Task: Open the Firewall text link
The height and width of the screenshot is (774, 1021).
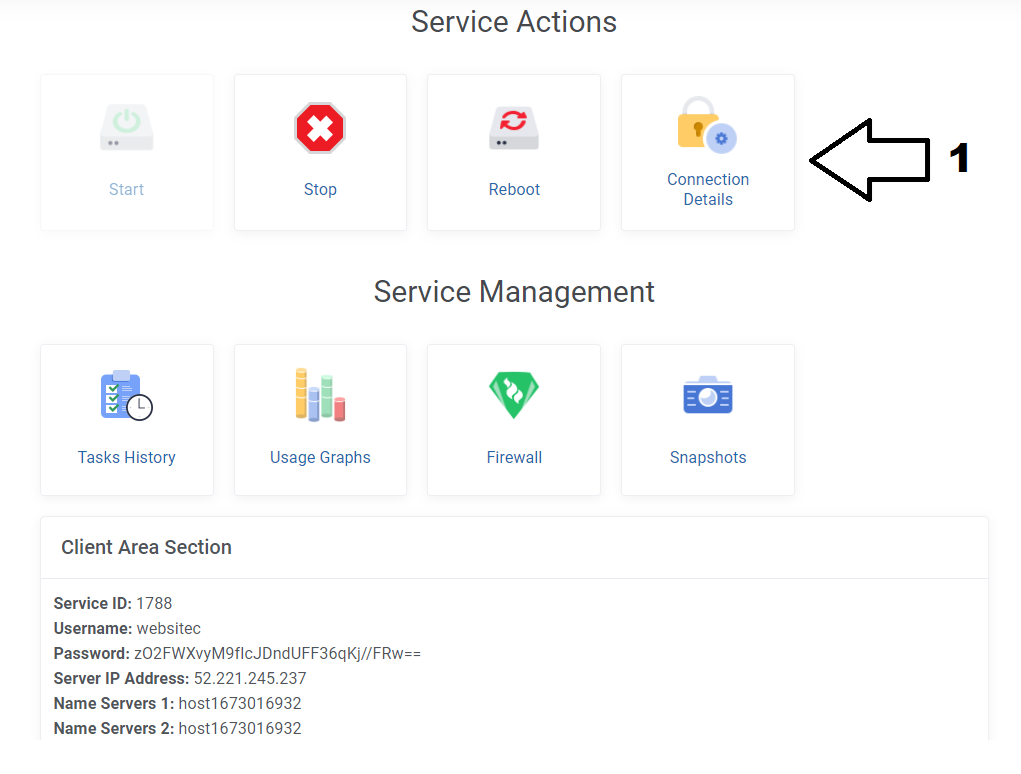Action: tap(514, 458)
